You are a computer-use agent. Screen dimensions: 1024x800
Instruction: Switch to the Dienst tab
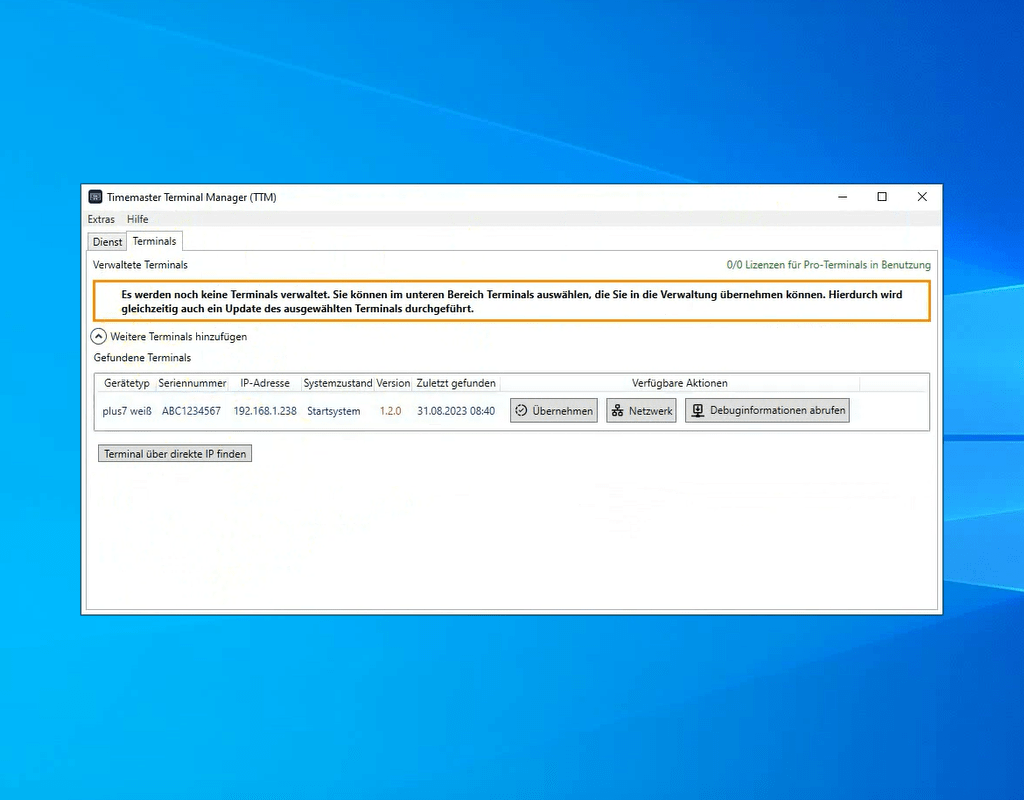(107, 242)
